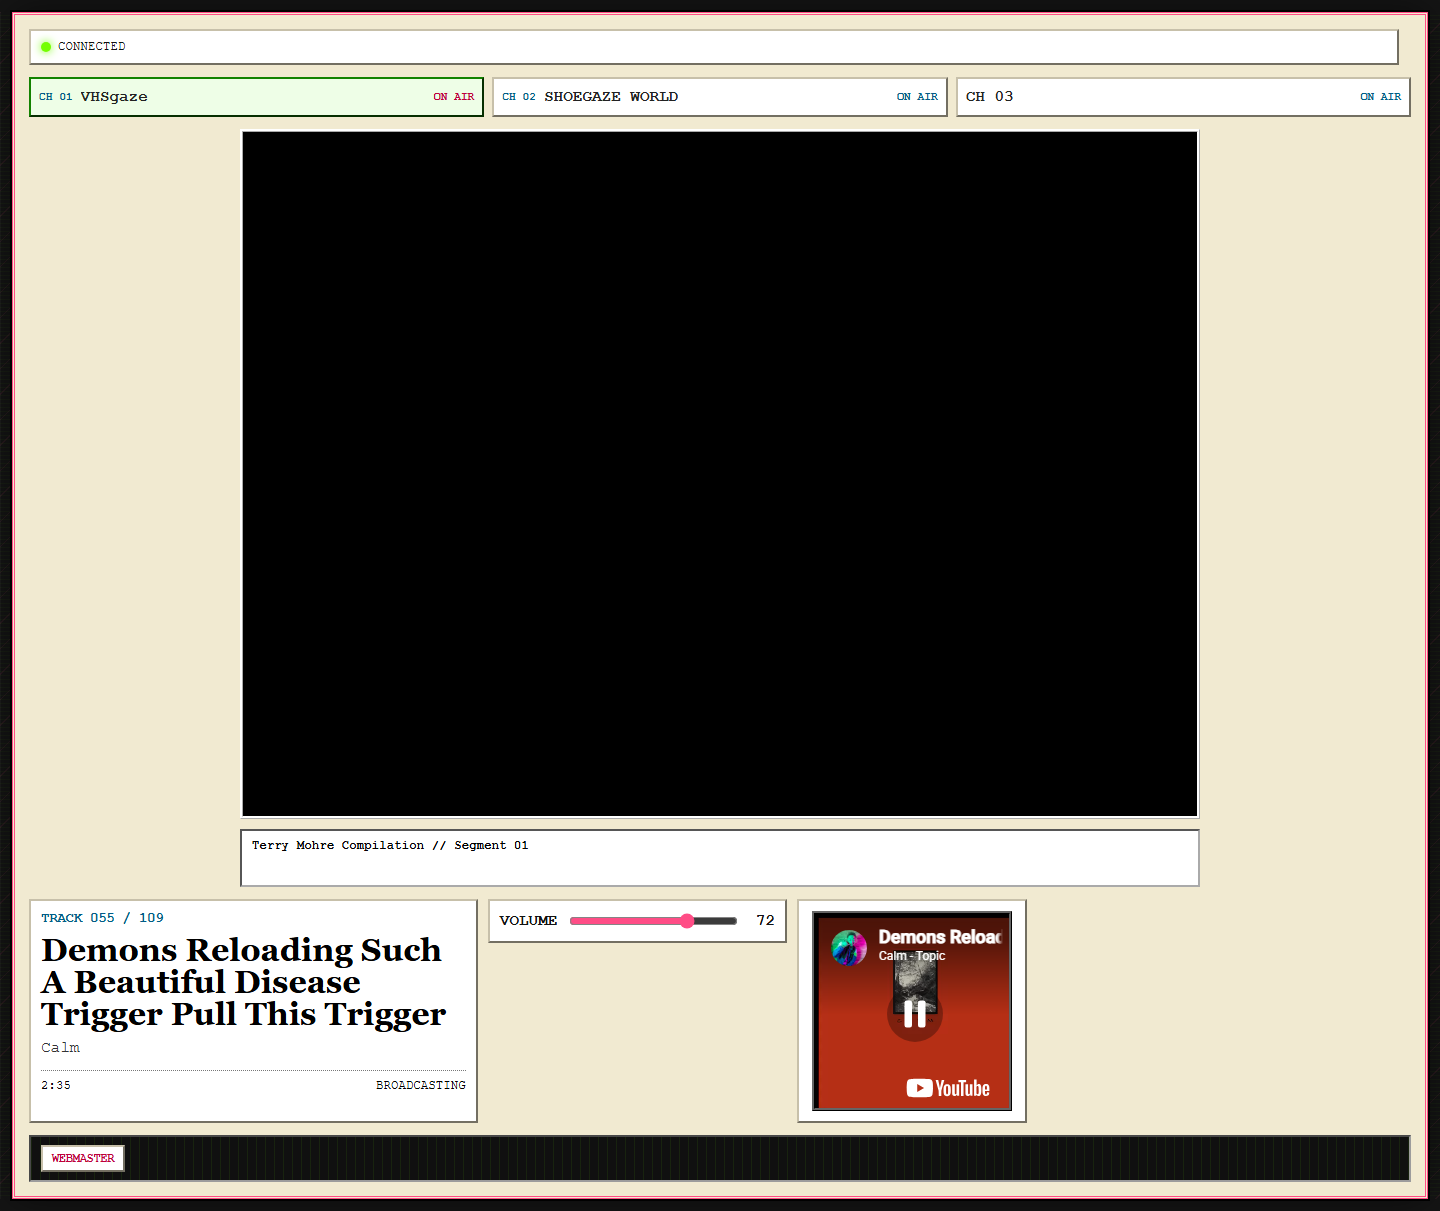Click the volume value 72
This screenshot has height=1211, width=1440.
pos(765,921)
